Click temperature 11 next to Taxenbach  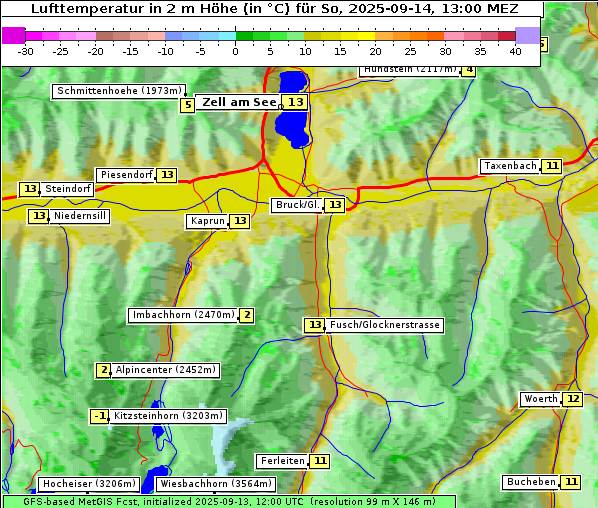point(551,166)
